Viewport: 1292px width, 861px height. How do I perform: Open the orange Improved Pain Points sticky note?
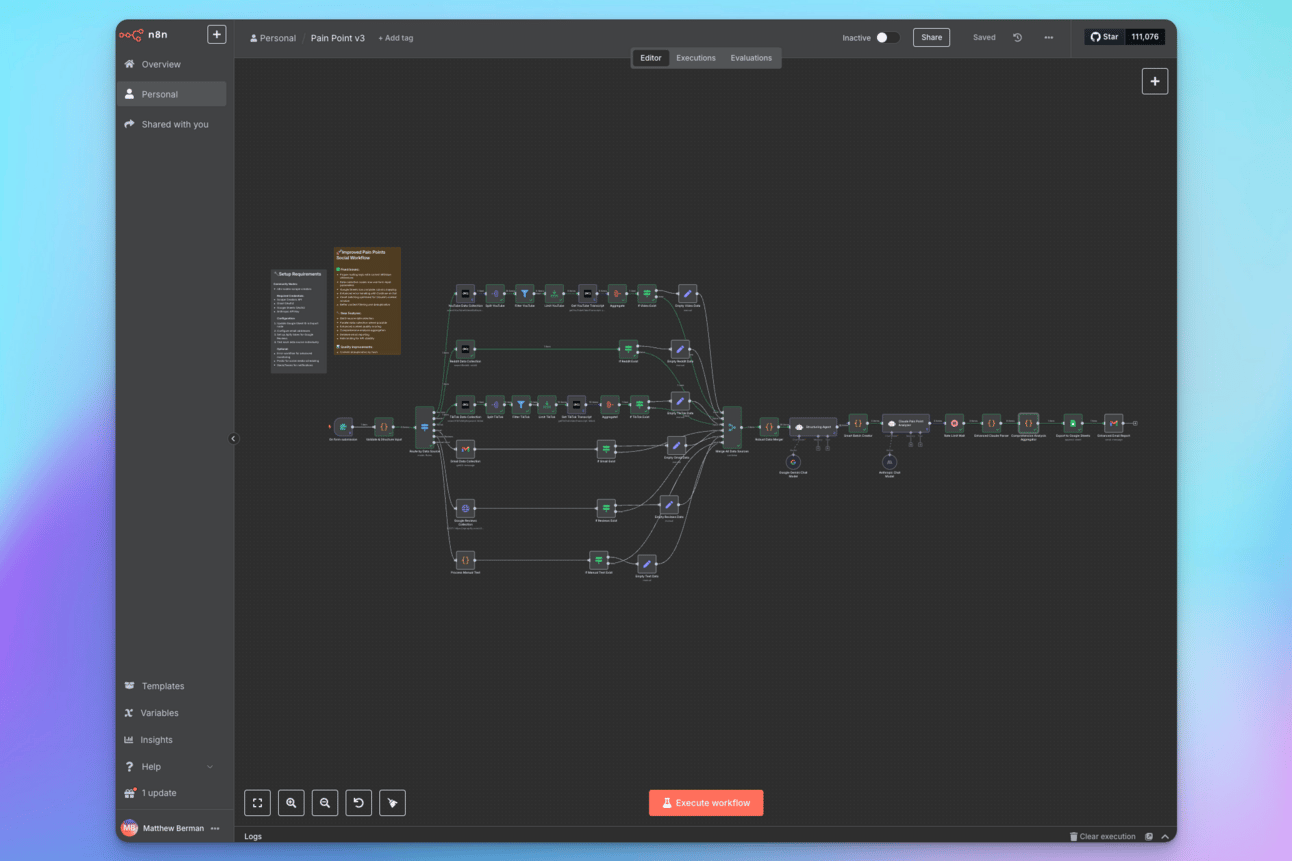(x=367, y=300)
